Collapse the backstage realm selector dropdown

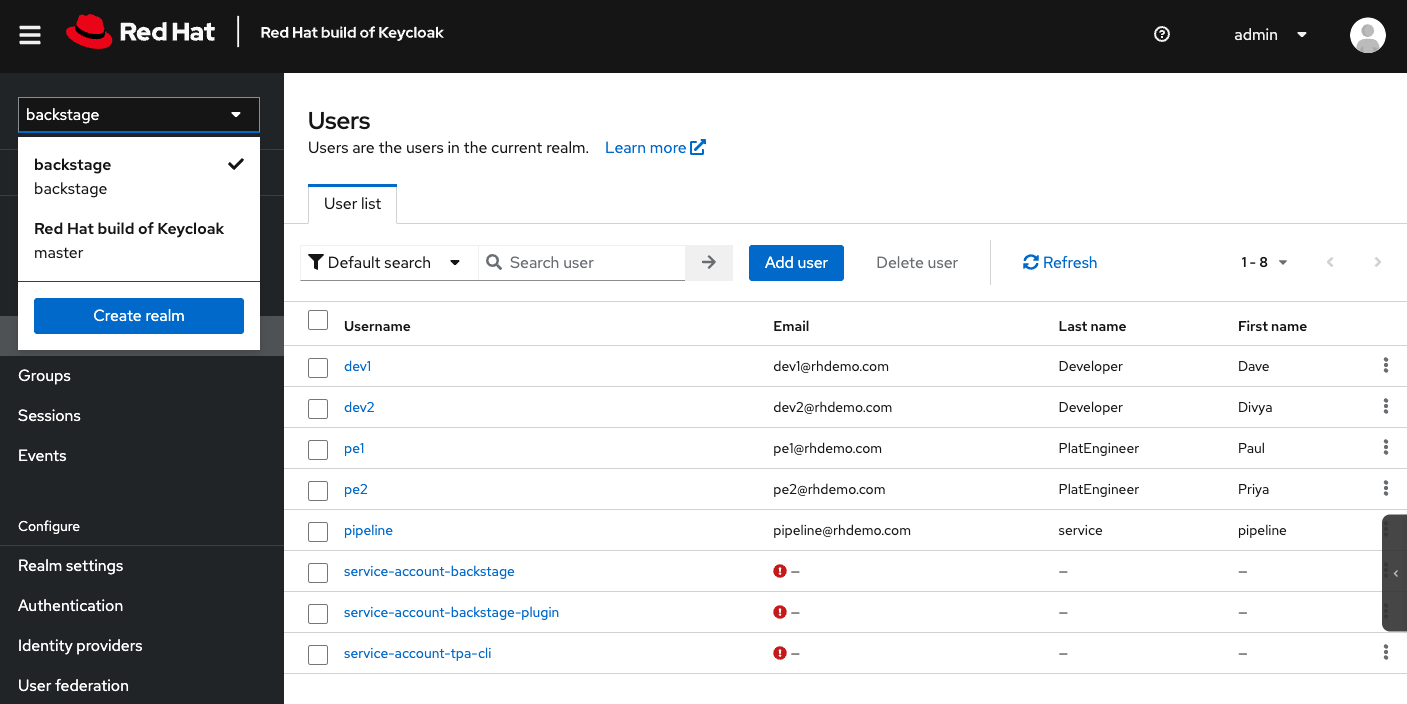139,114
